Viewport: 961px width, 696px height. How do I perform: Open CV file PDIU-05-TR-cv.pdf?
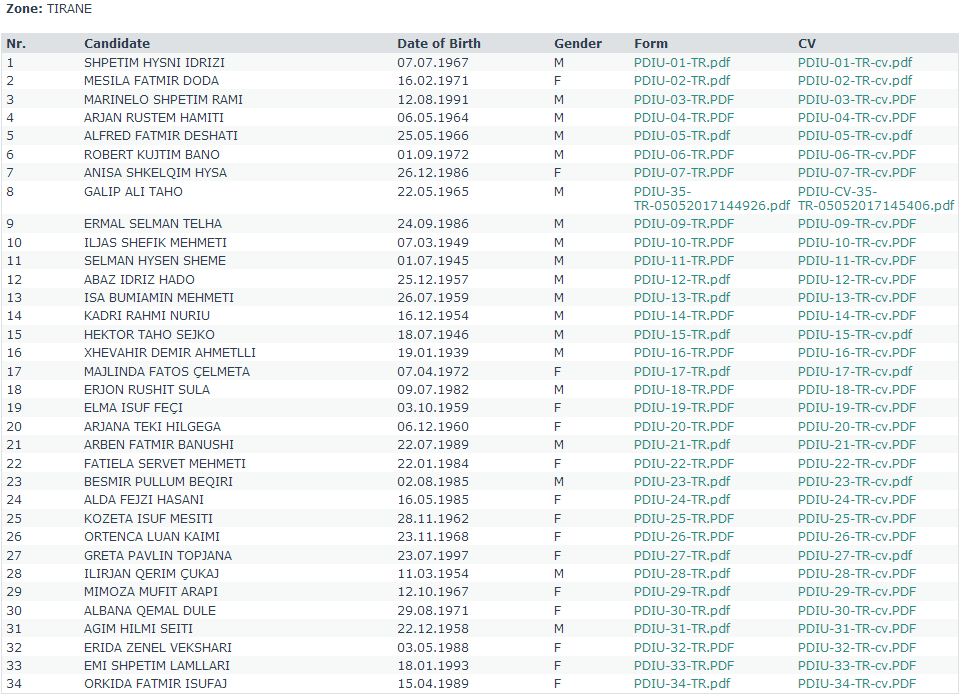click(x=854, y=136)
